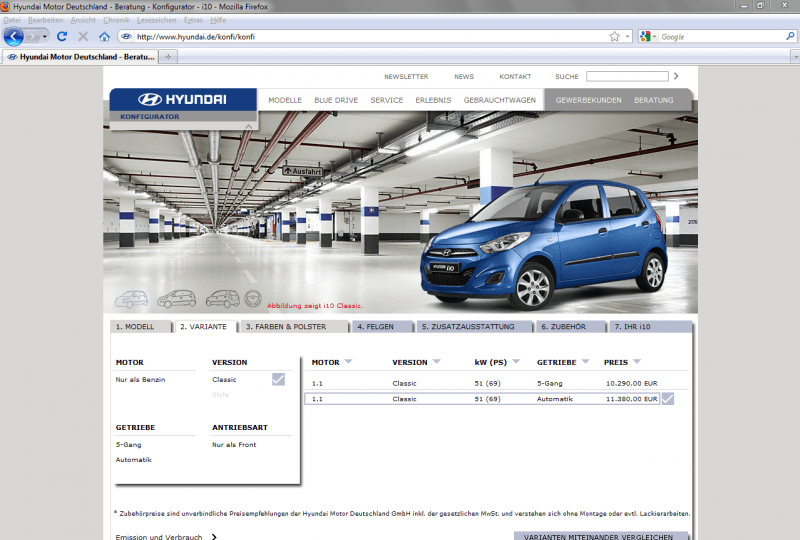The image size is (800, 540).
Task: Select the 5-Gang gearbox filter
Action: point(129,445)
